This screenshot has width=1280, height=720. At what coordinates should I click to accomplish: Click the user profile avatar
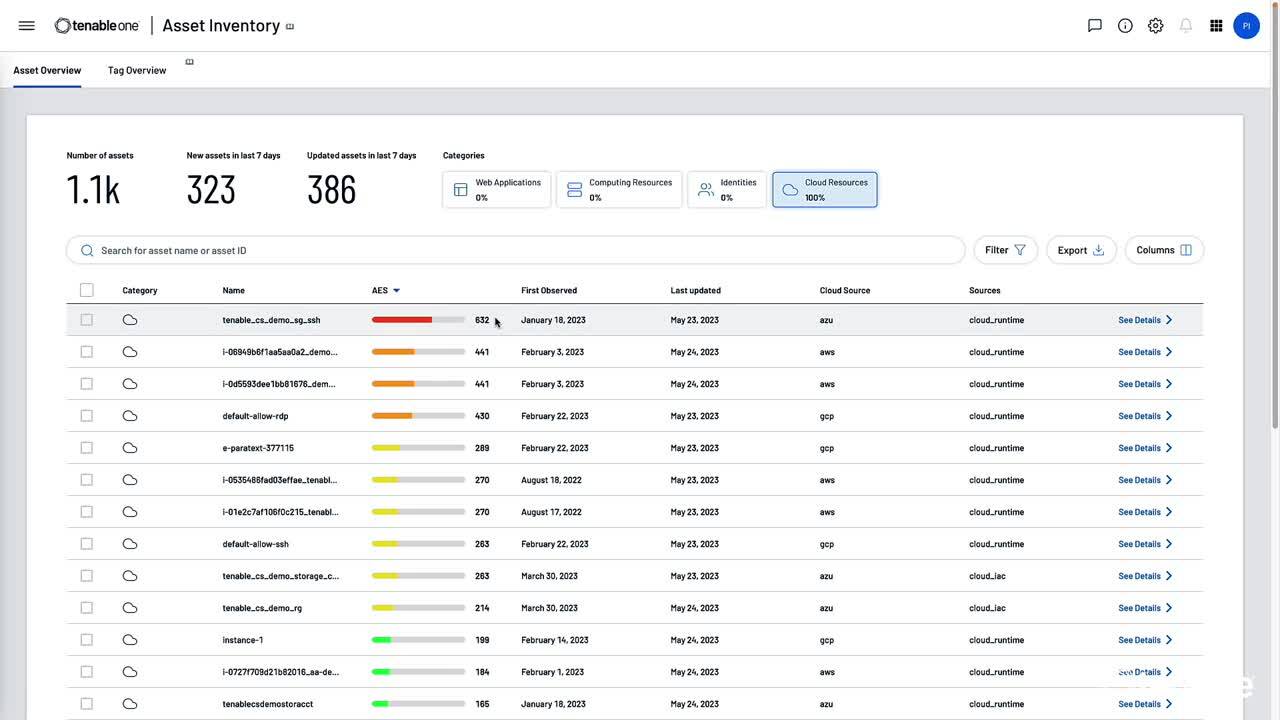[x=1246, y=26]
